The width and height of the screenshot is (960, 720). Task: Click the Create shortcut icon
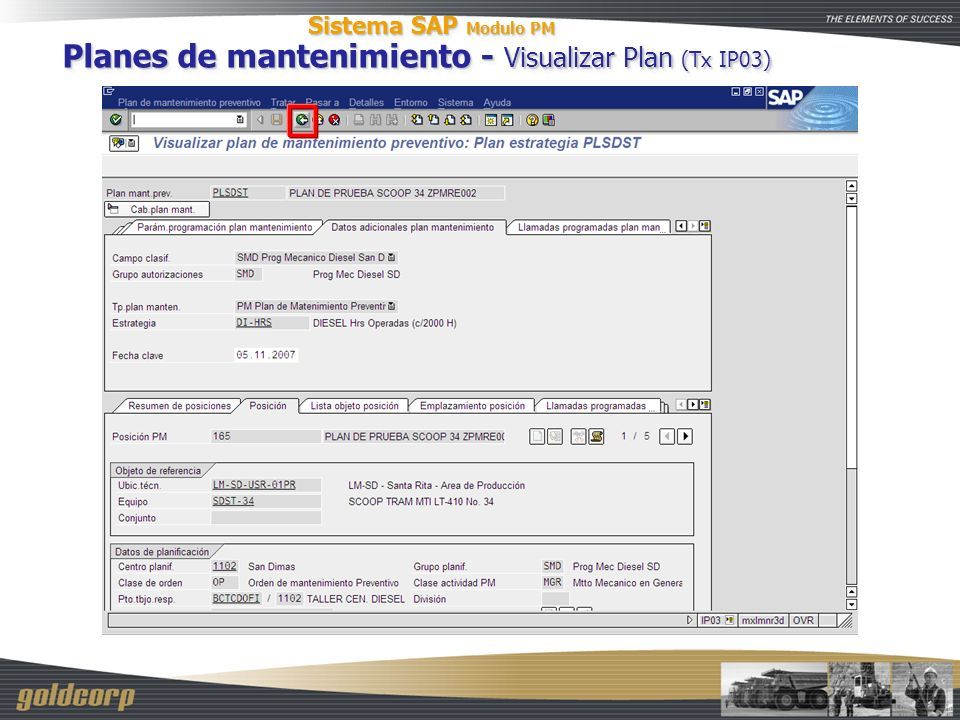click(x=507, y=120)
